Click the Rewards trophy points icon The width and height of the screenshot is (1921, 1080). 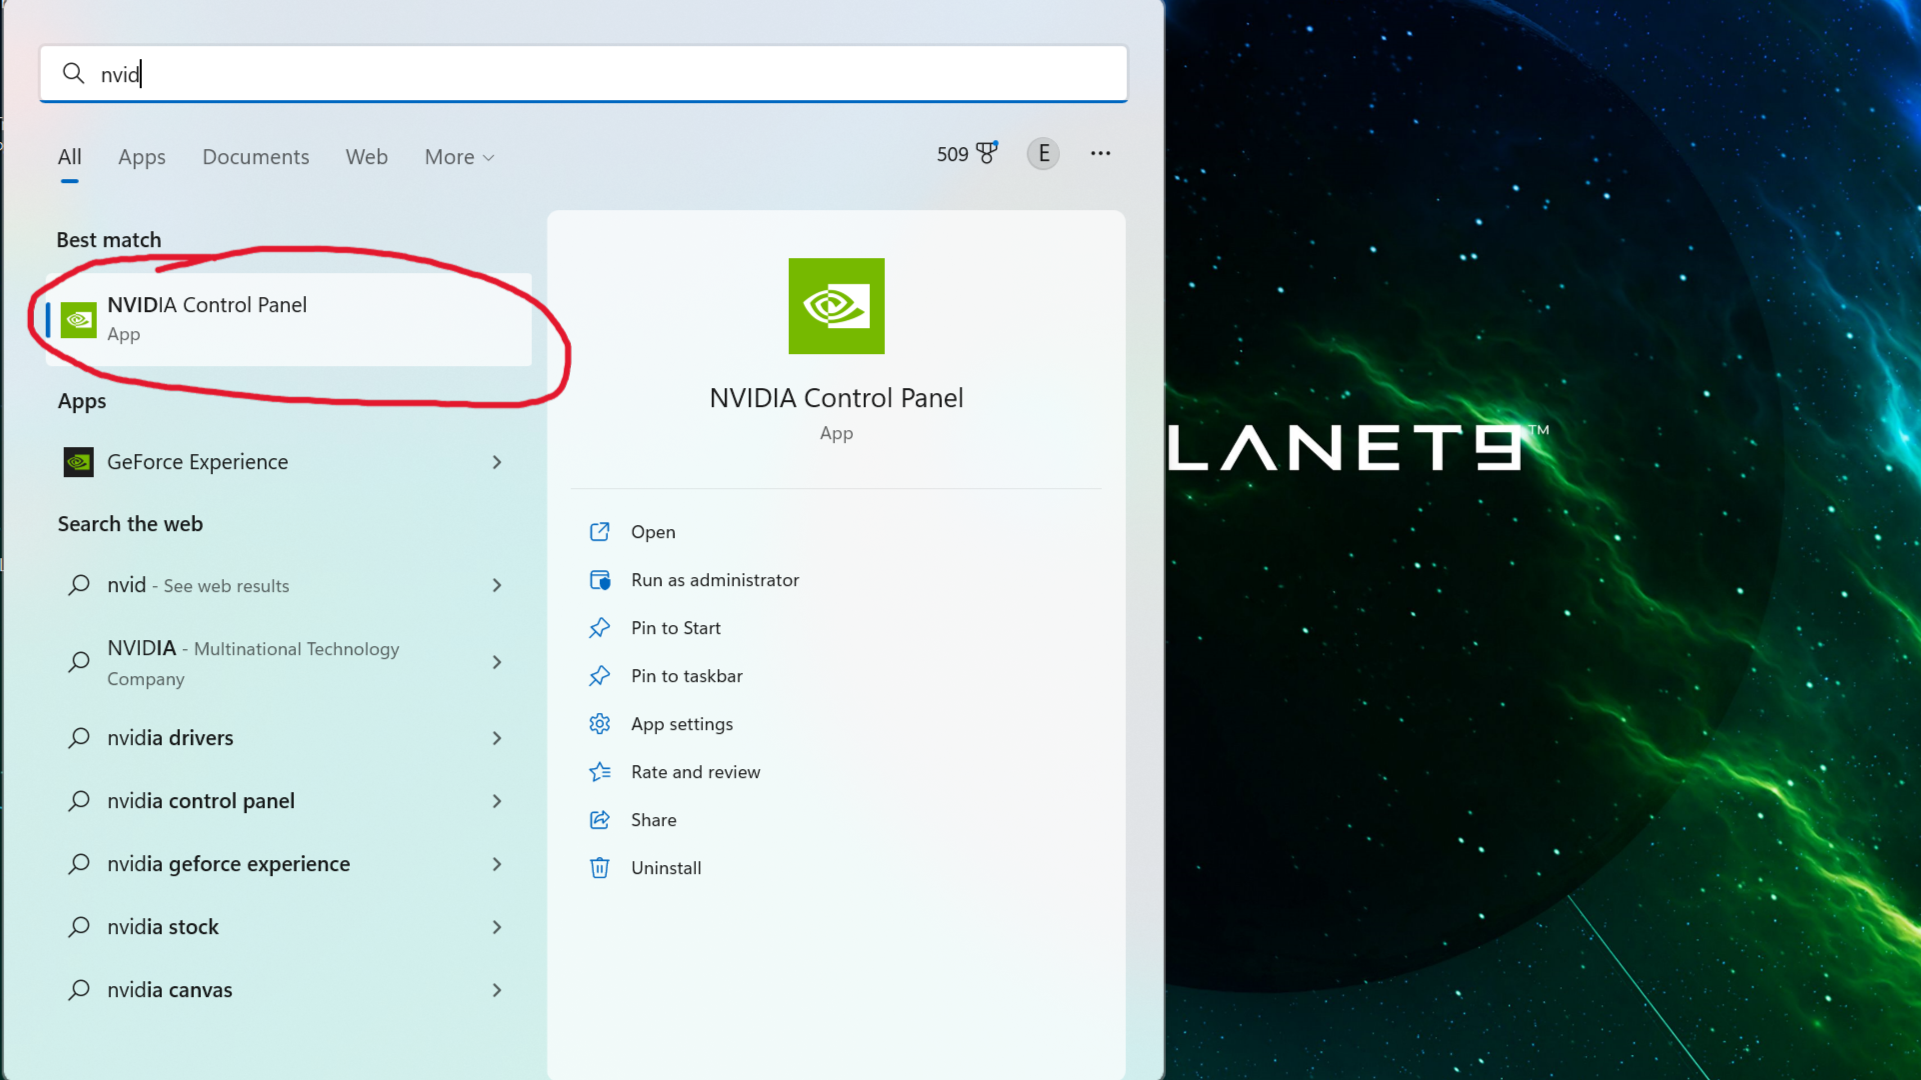coord(986,153)
